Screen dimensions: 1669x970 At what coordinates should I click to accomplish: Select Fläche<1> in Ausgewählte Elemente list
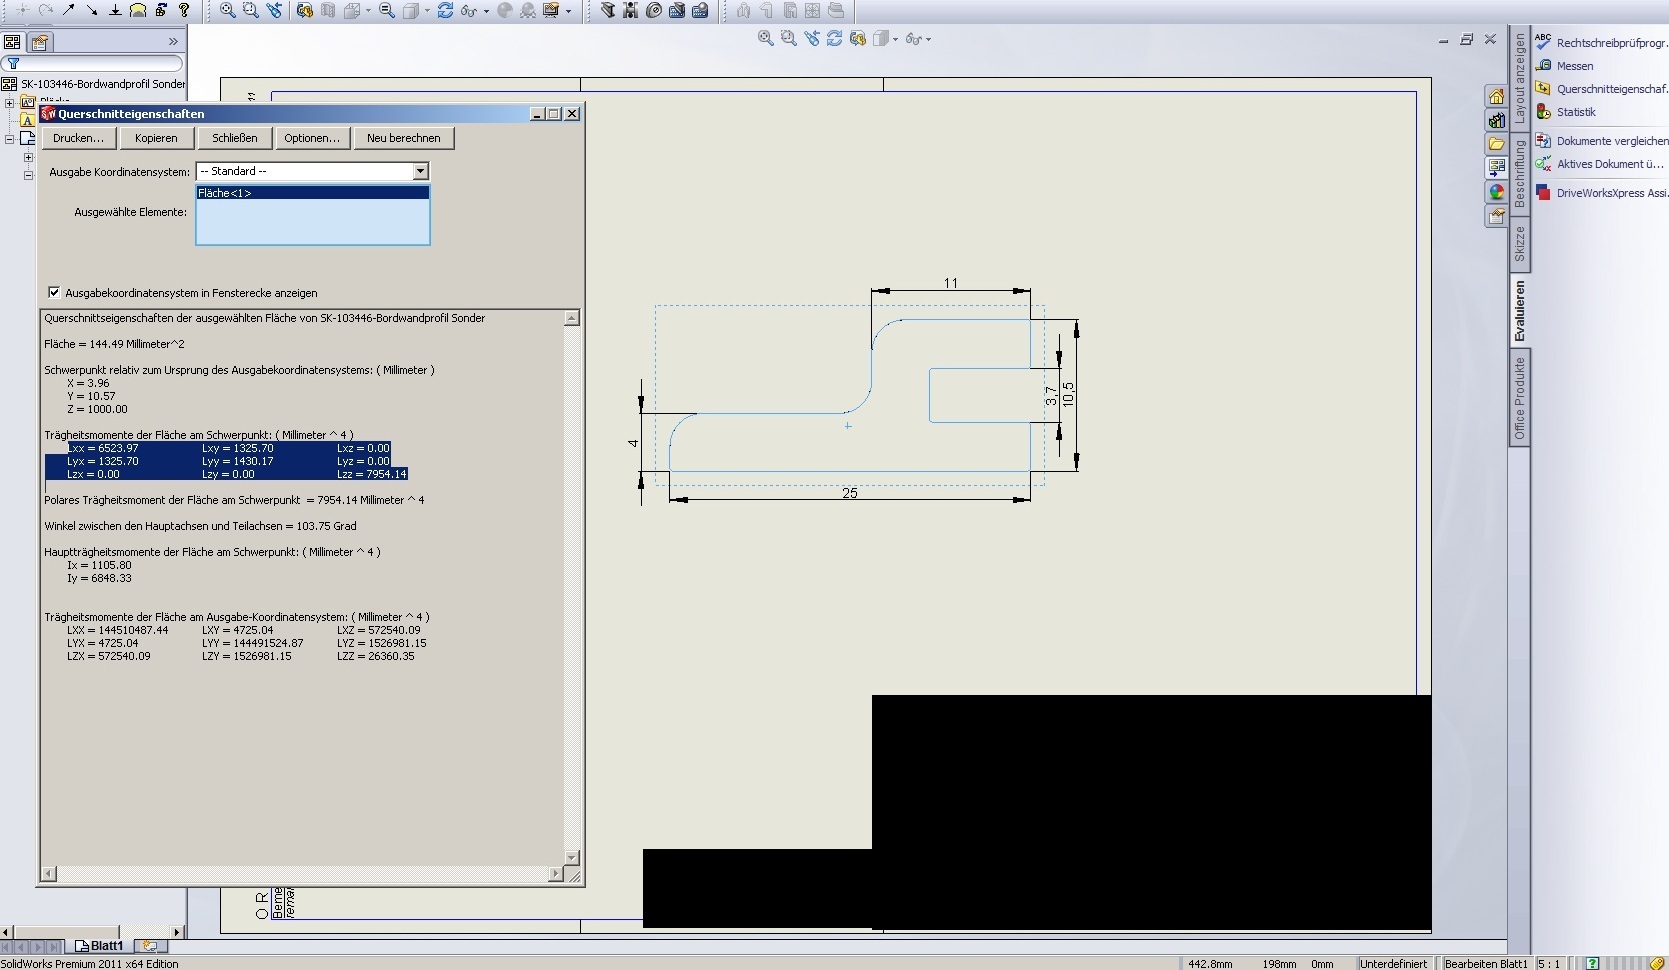pyautogui.click(x=312, y=193)
